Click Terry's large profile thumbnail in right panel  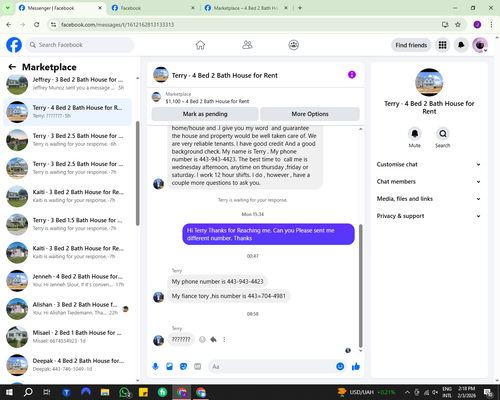(429, 82)
